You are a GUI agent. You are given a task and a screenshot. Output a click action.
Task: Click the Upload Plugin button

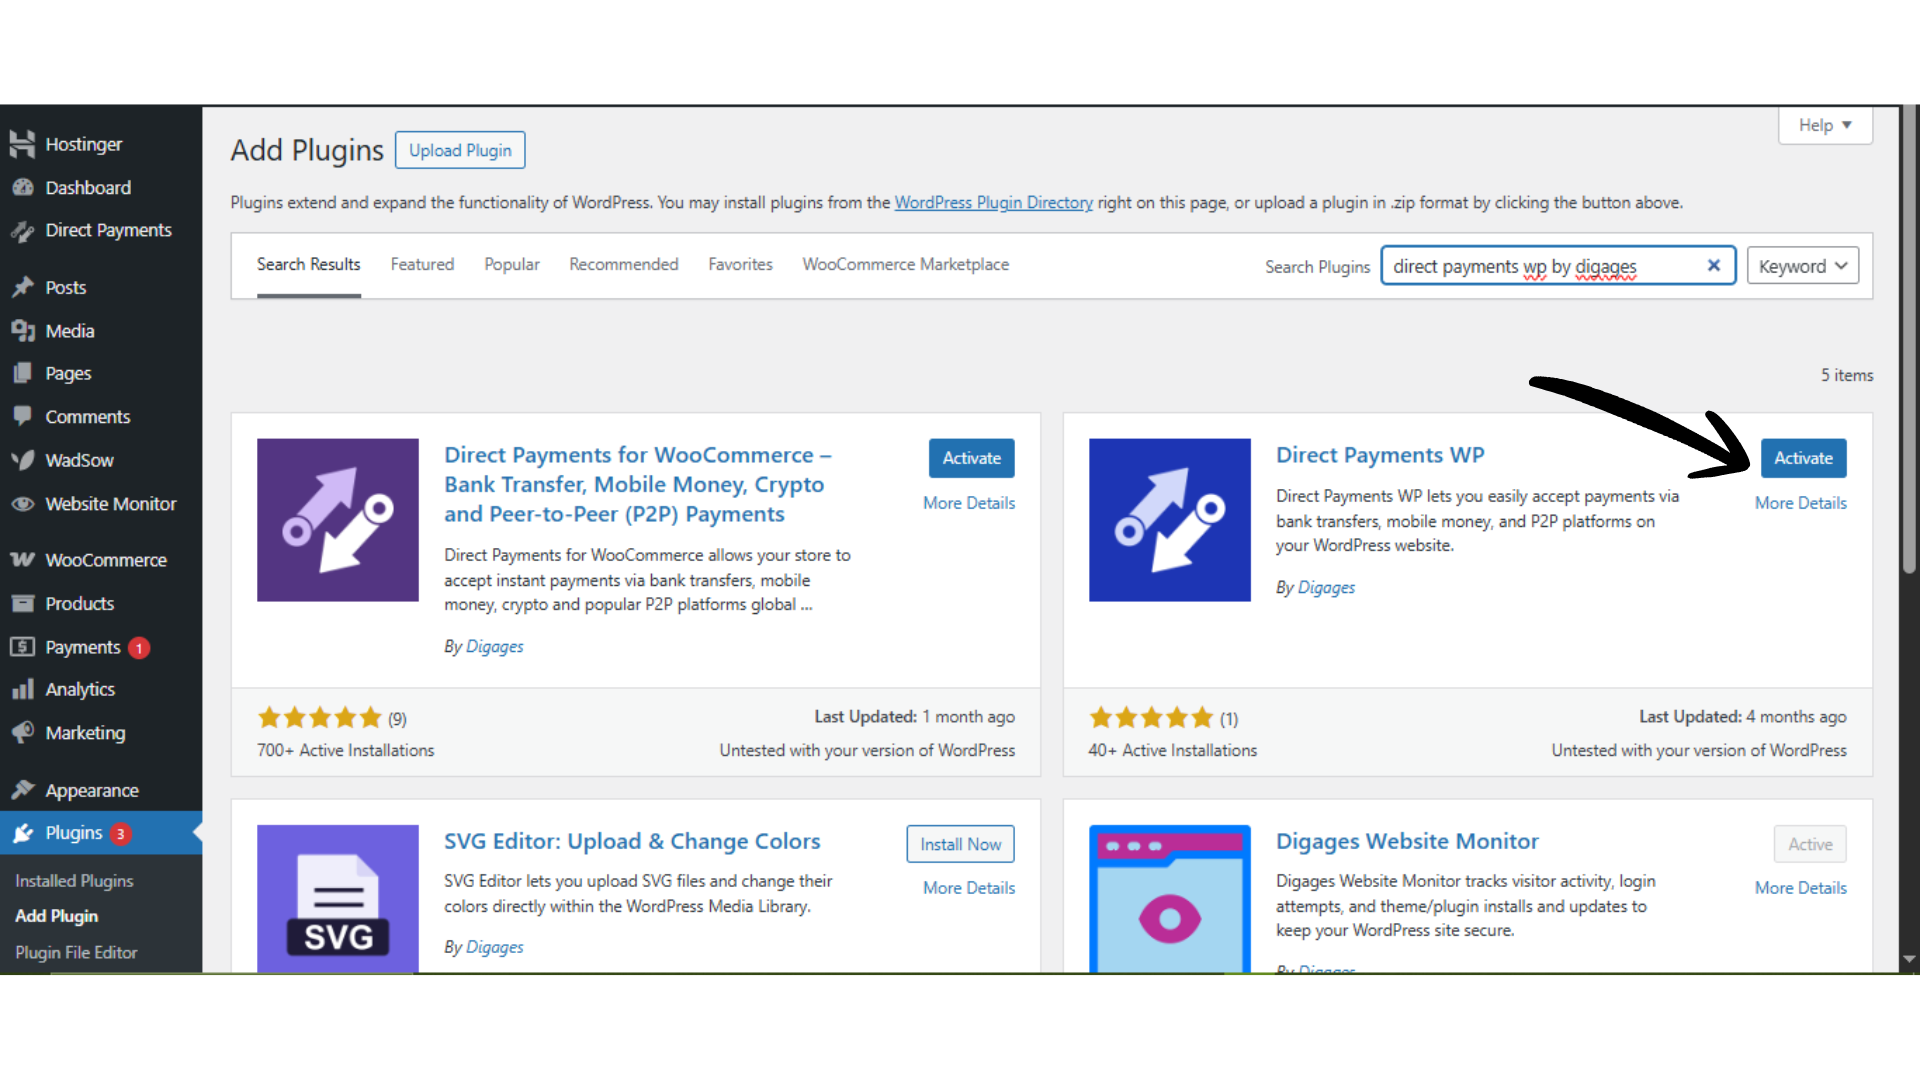[x=459, y=149]
